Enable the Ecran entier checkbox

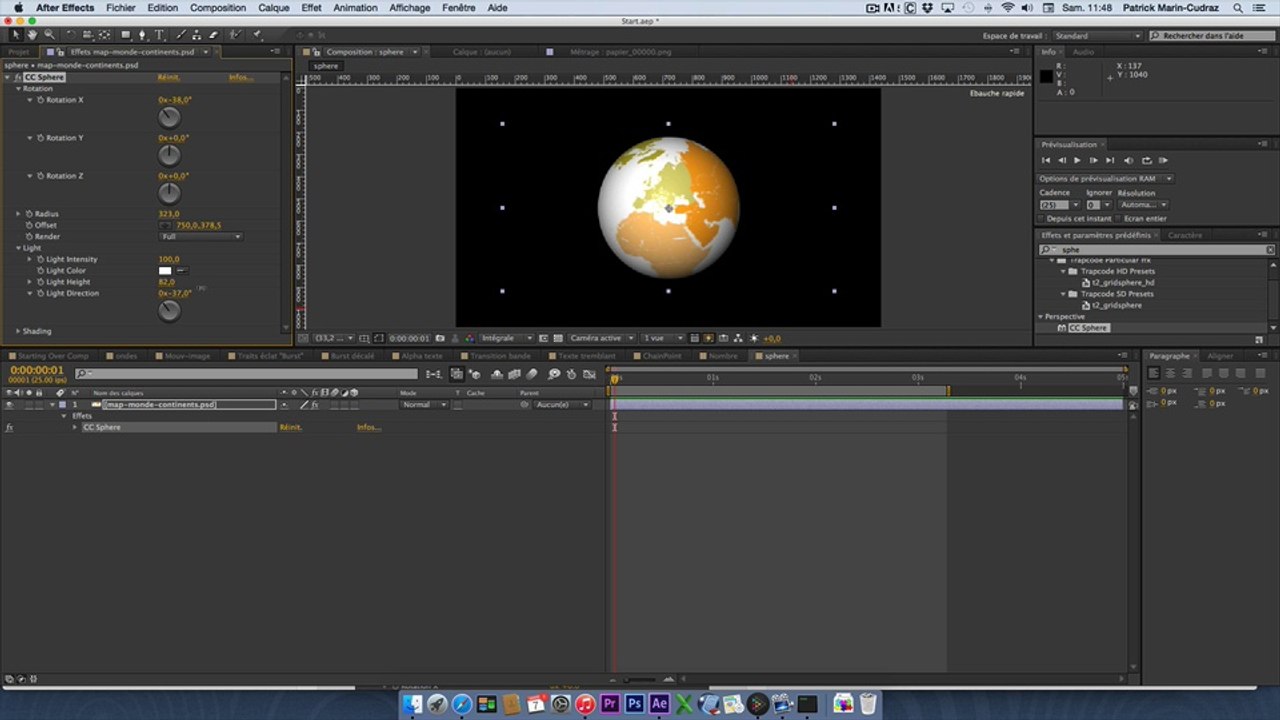pos(1119,218)
